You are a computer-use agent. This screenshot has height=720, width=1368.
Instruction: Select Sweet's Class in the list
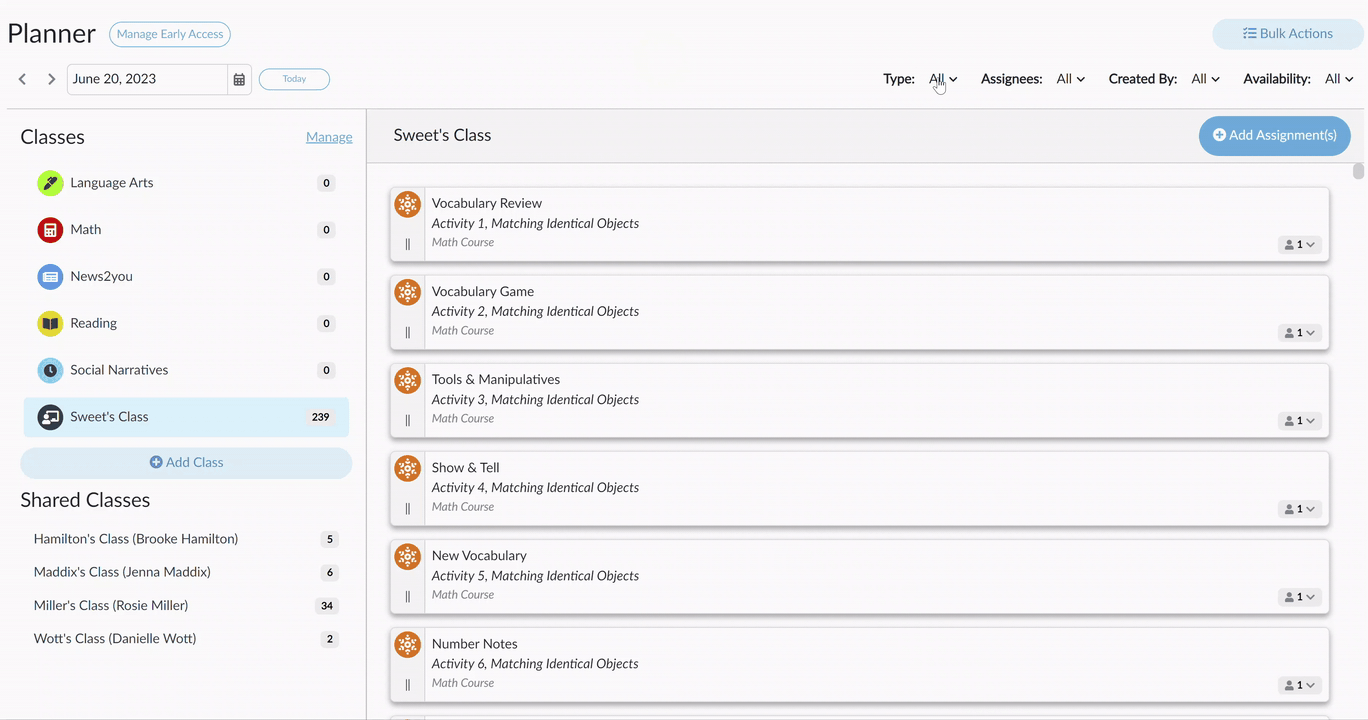(x=186, y=417)
